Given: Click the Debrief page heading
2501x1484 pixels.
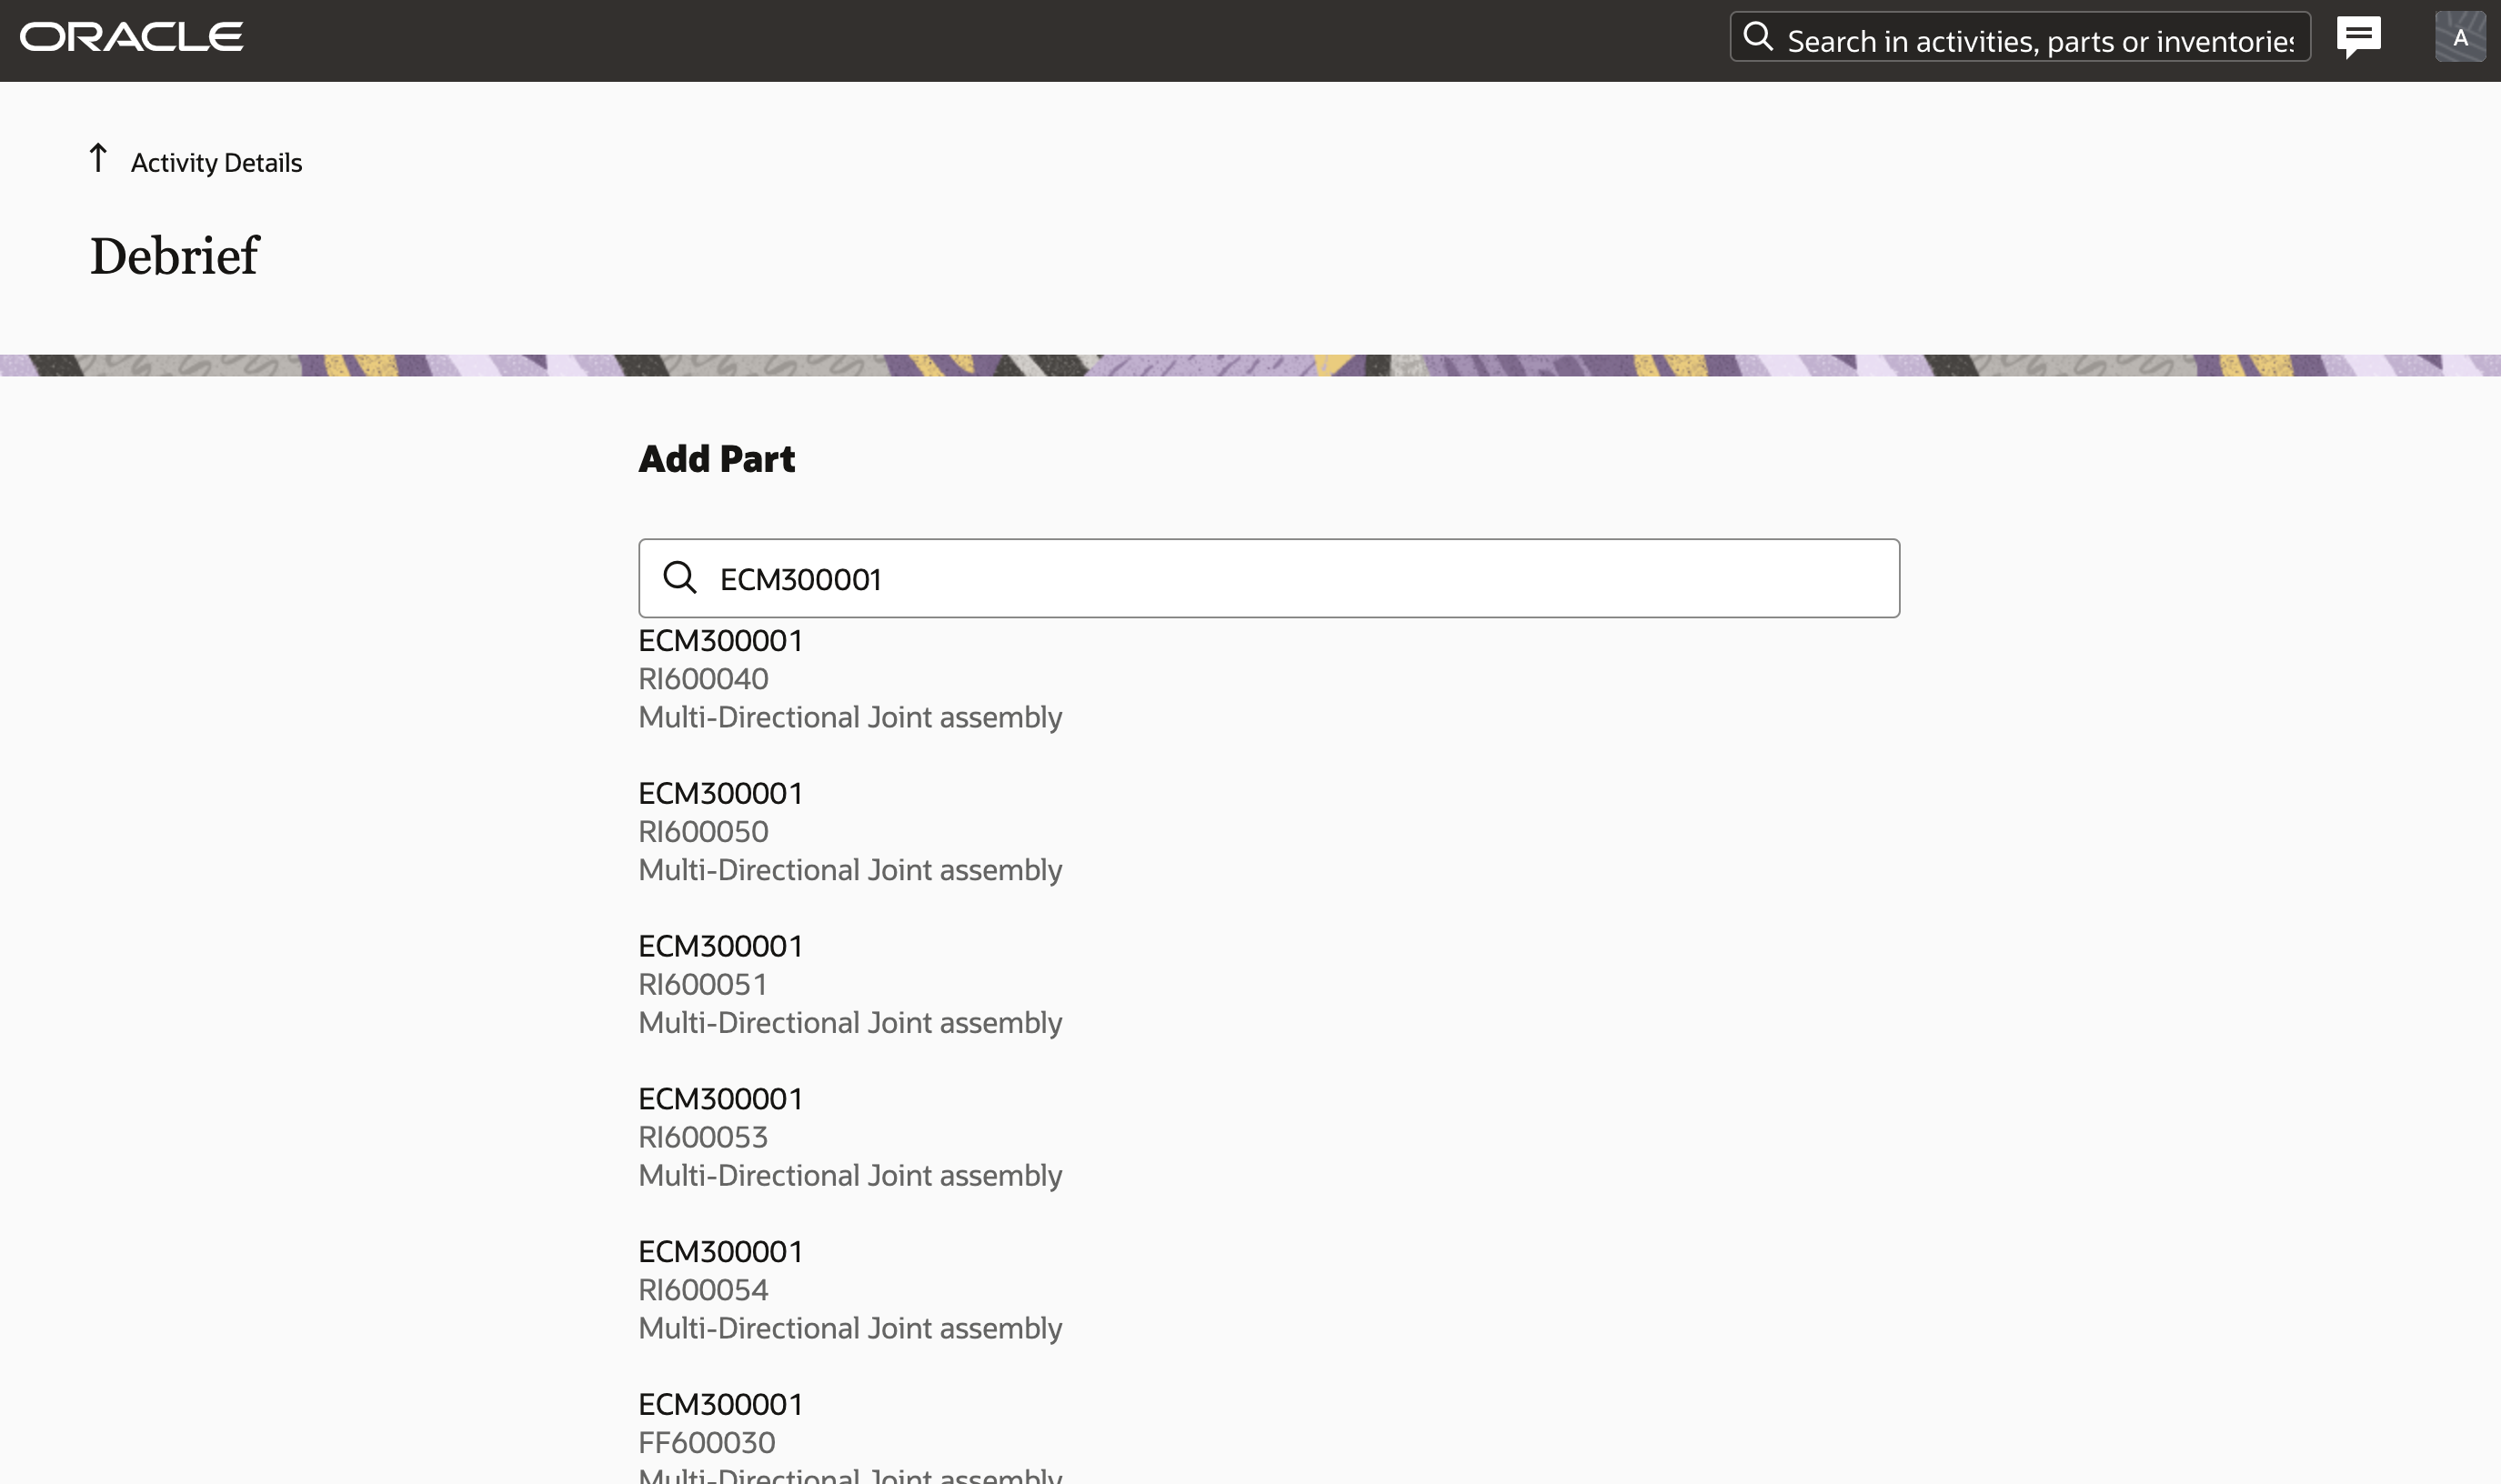Looking at the screenshot, I should 175,256.
